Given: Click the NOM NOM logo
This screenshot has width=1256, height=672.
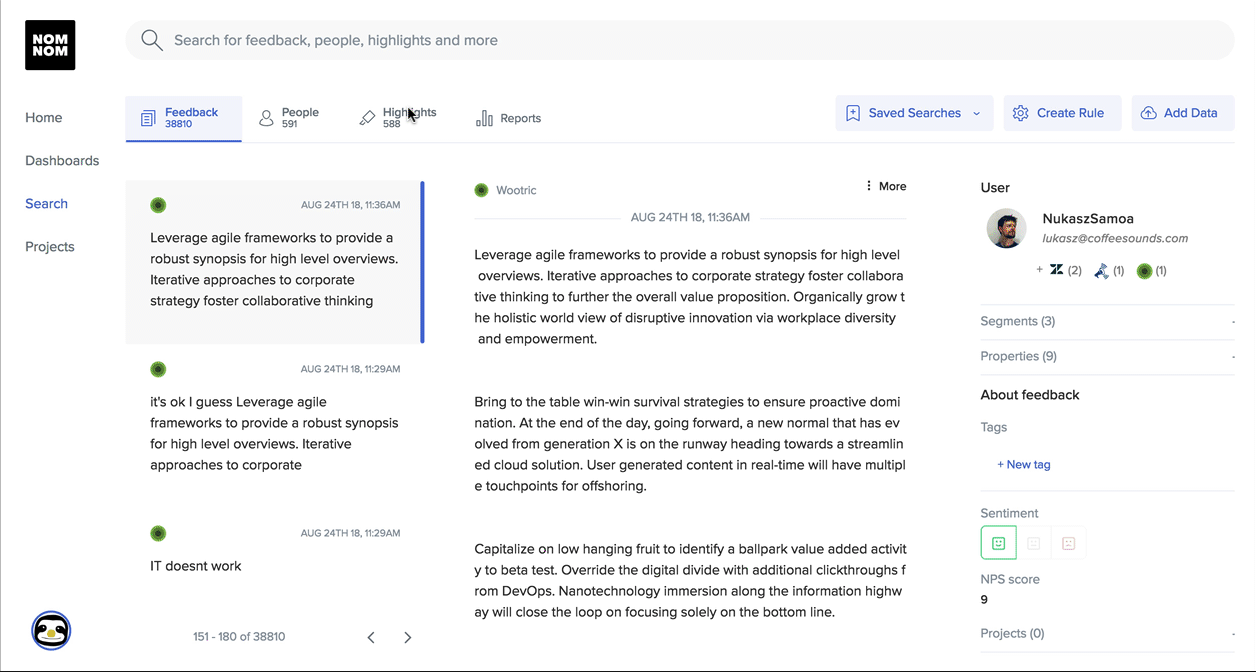Looking at the screenshot, I should tap(50, 45).
